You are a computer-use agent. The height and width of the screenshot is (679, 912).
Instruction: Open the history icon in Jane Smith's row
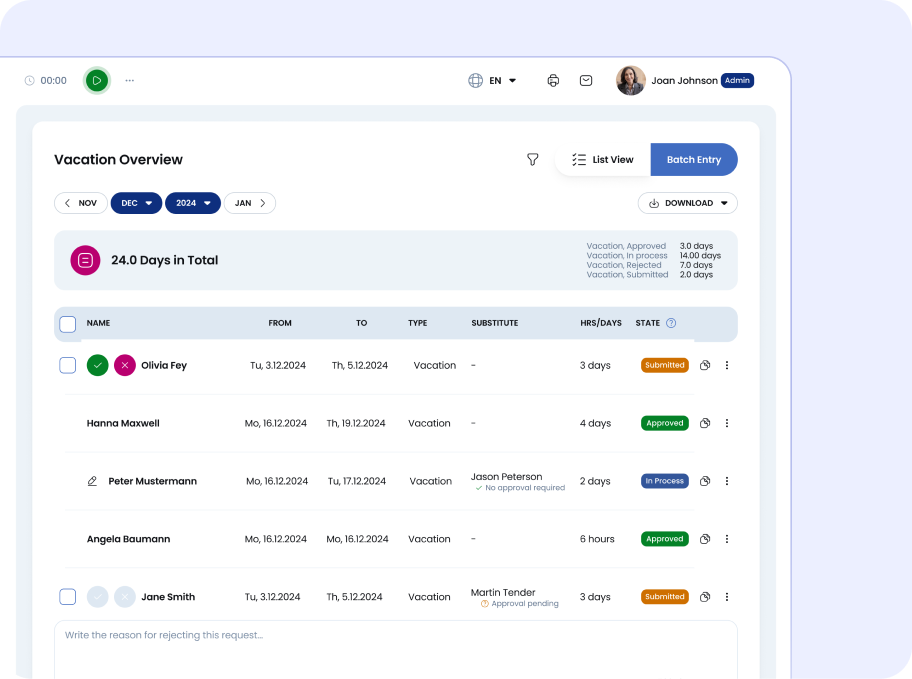click(705, 597)
